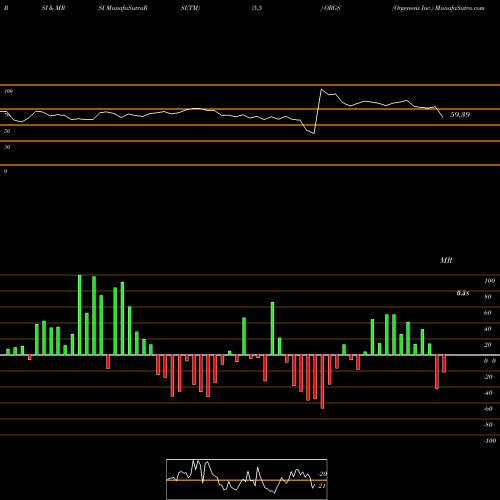Screen dimensions: 500x500
Task: Click the 30 level label on the RSI panel
Action: pyautogui.click(x=7, y=147)
